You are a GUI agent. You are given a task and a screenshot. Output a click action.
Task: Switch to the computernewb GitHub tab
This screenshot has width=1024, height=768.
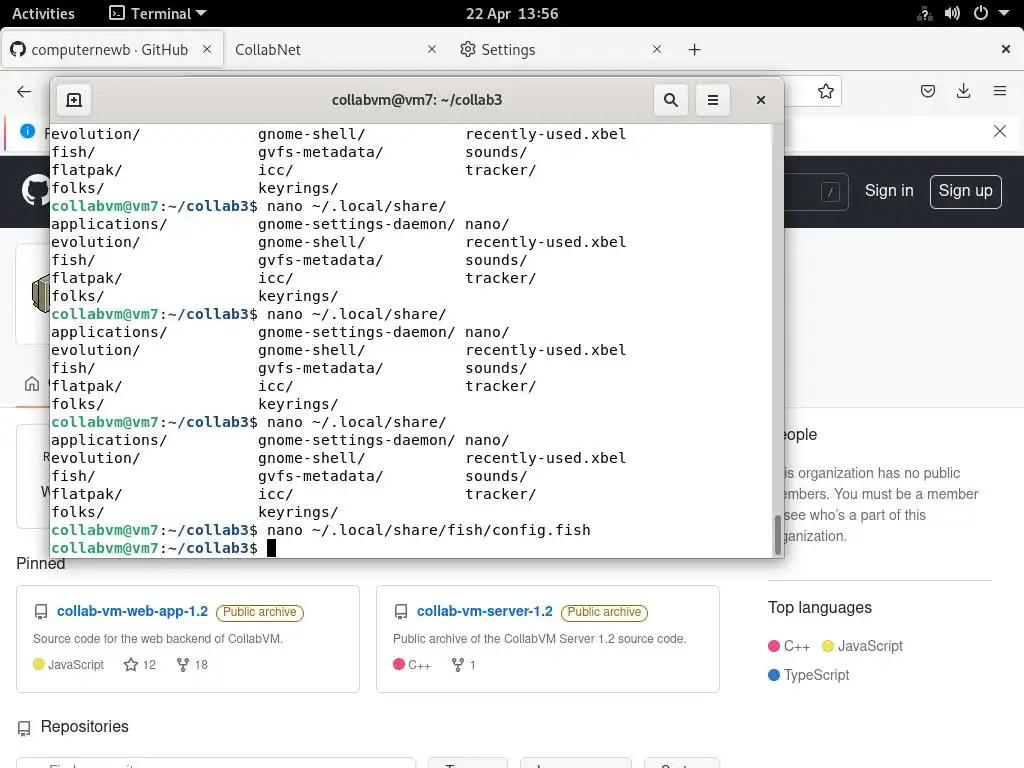(x=112, y=50)
